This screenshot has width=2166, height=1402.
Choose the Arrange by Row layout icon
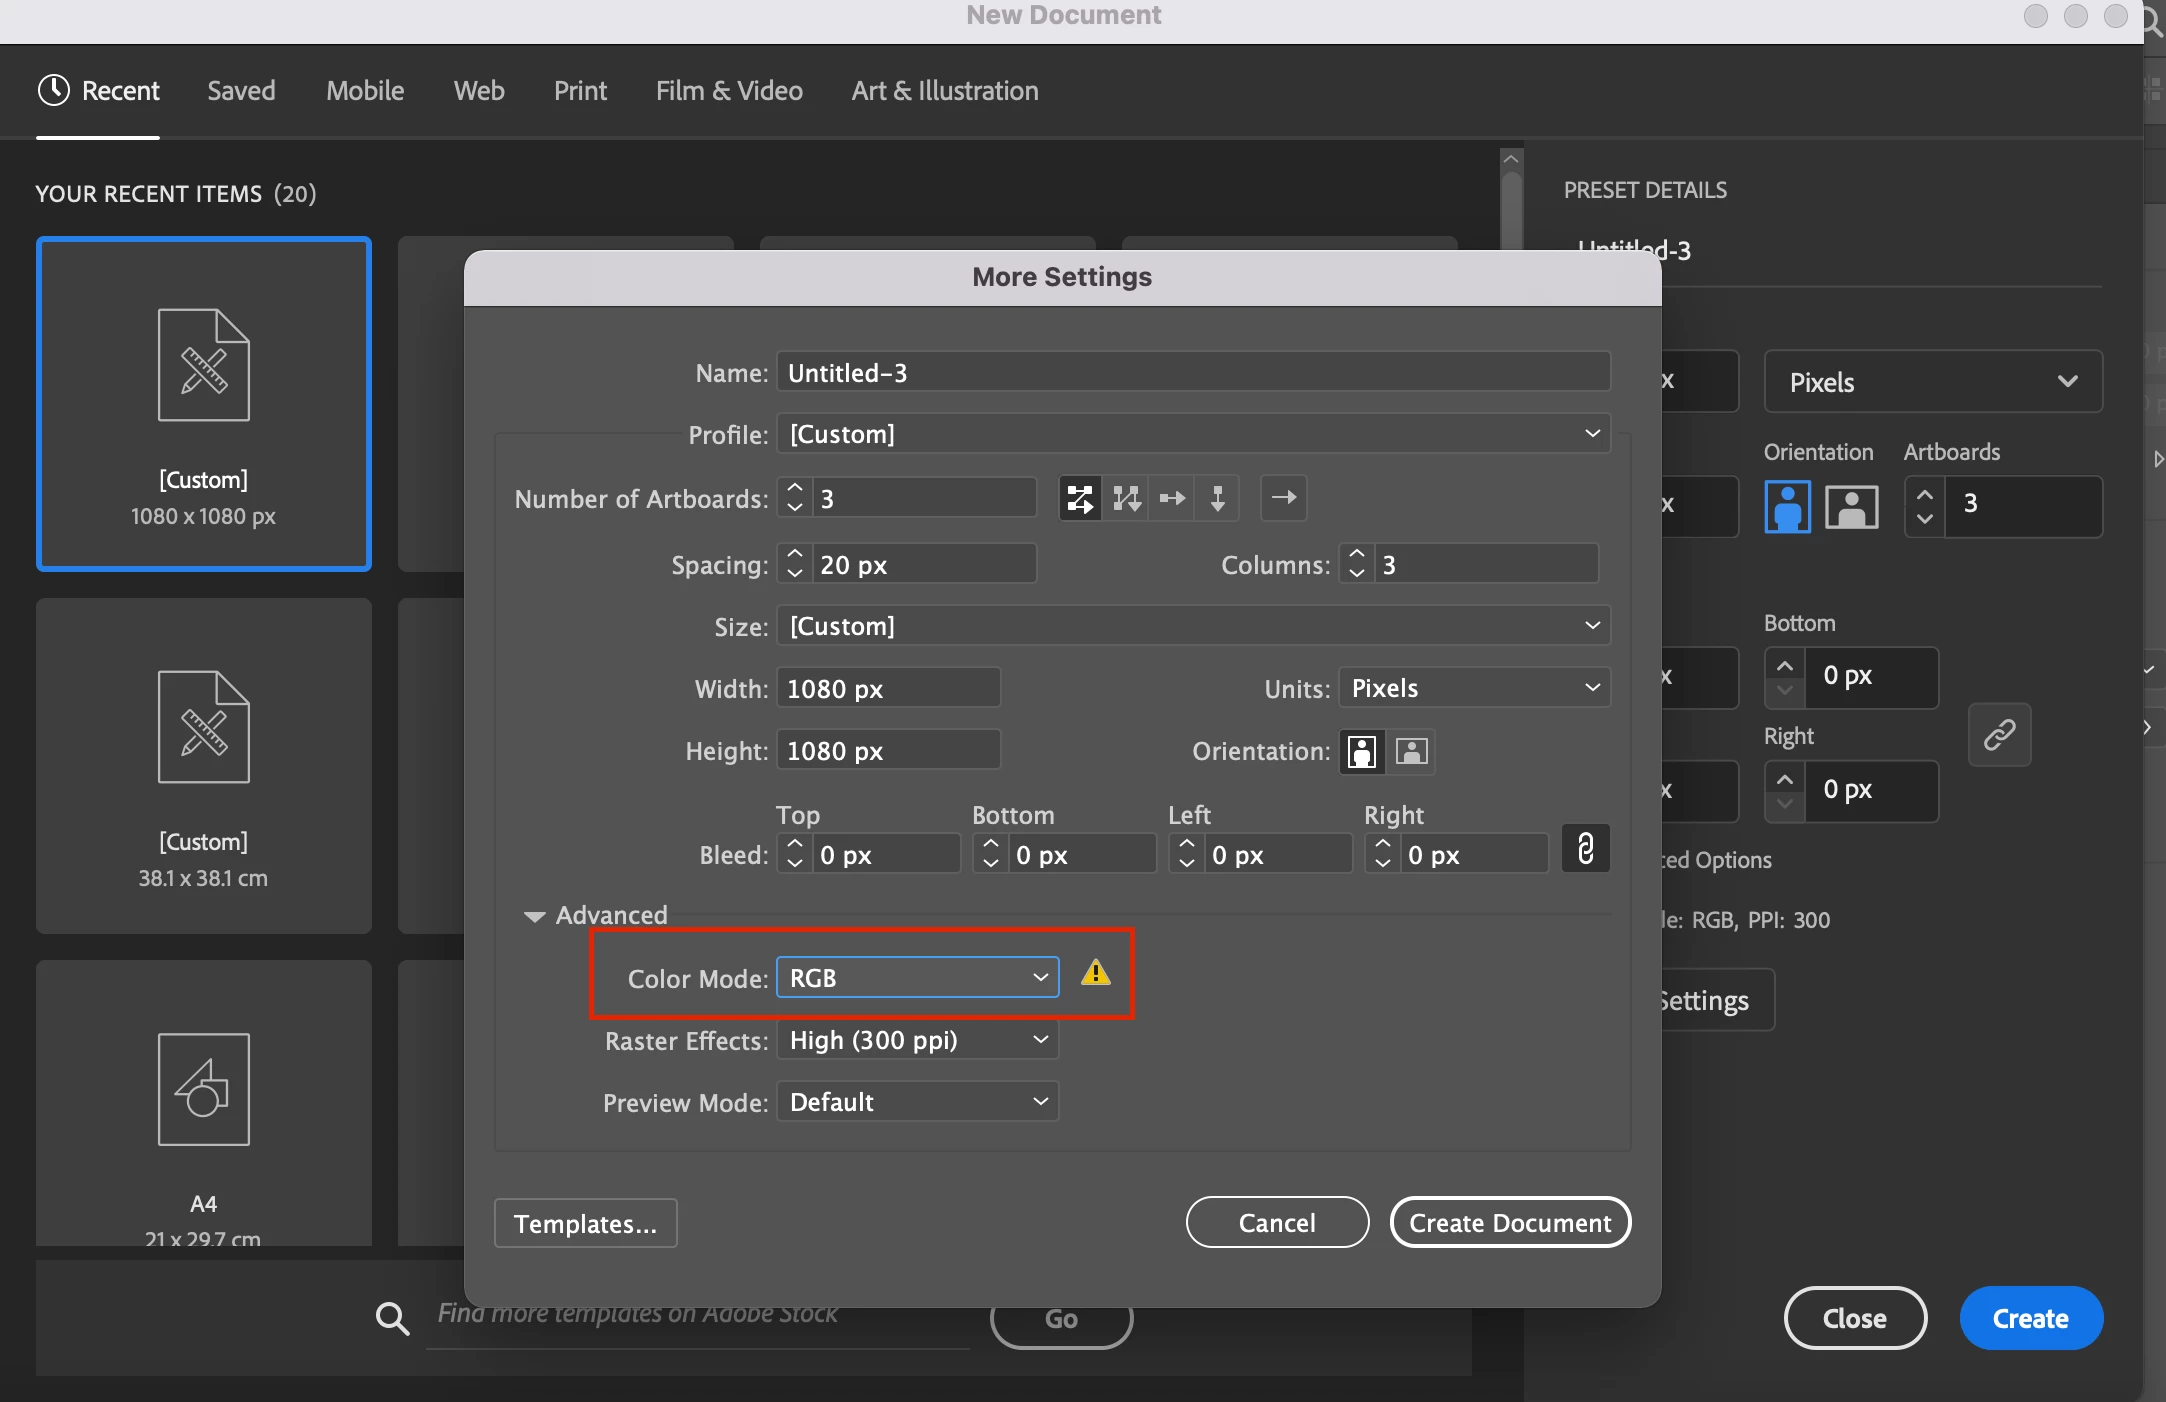pos(1172,498)
